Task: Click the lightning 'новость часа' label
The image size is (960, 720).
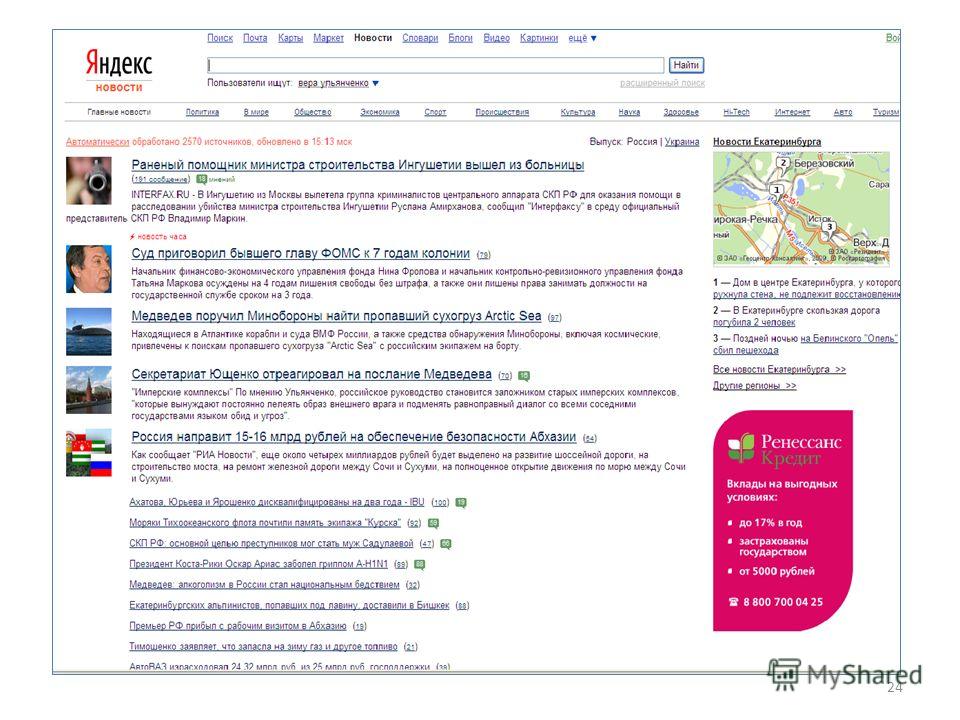Action: pos(158,237)
